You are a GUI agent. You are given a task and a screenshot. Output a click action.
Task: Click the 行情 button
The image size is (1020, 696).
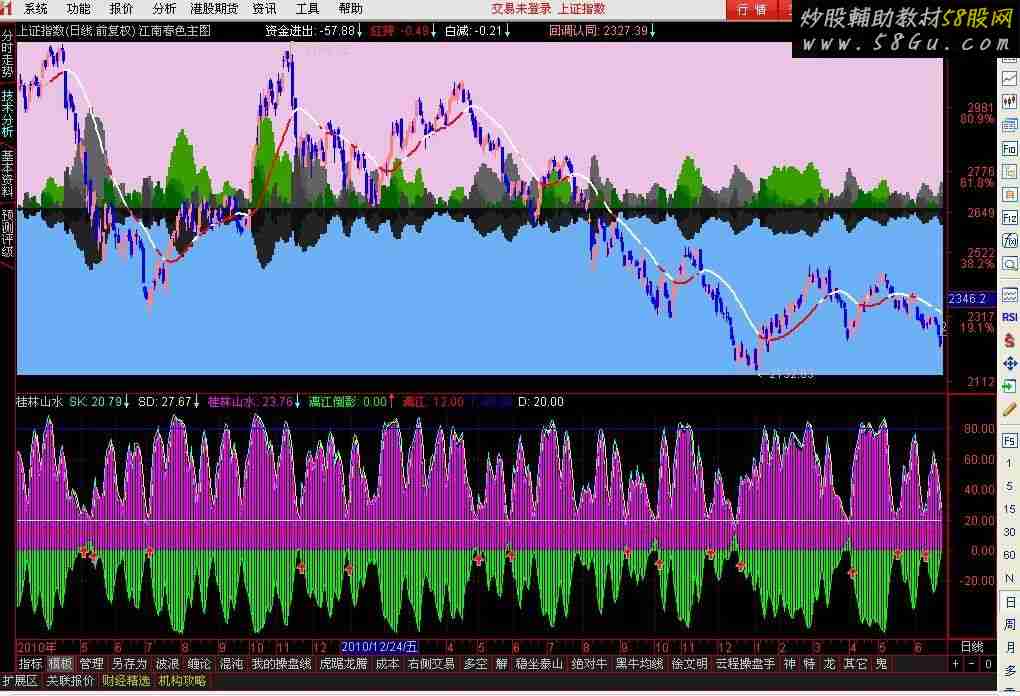click(x=752, y=9)
